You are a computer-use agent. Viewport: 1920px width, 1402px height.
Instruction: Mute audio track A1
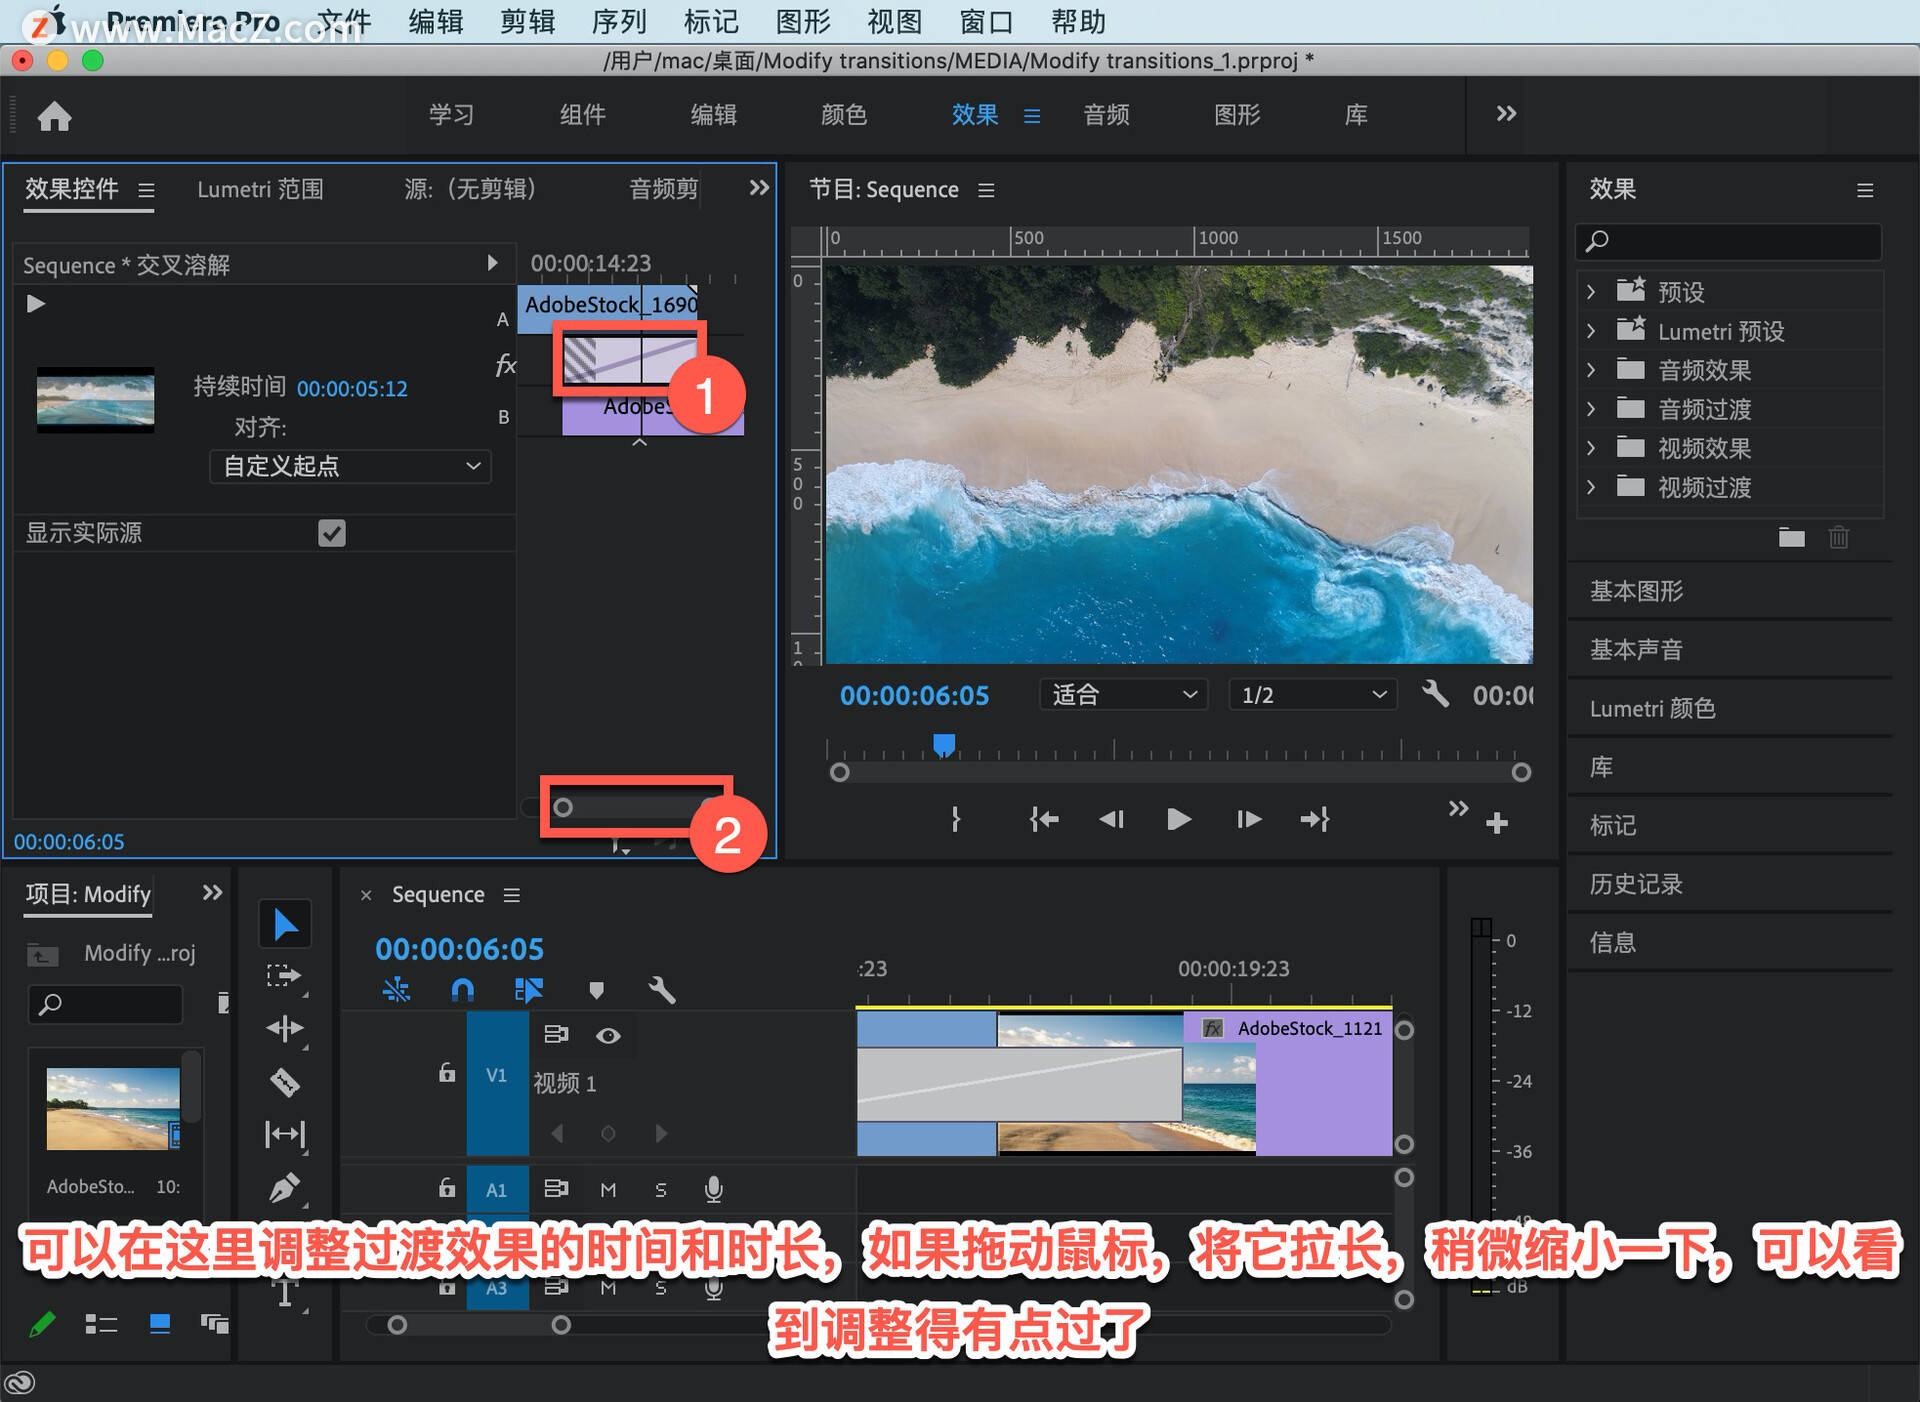(x=608, y=1189)
